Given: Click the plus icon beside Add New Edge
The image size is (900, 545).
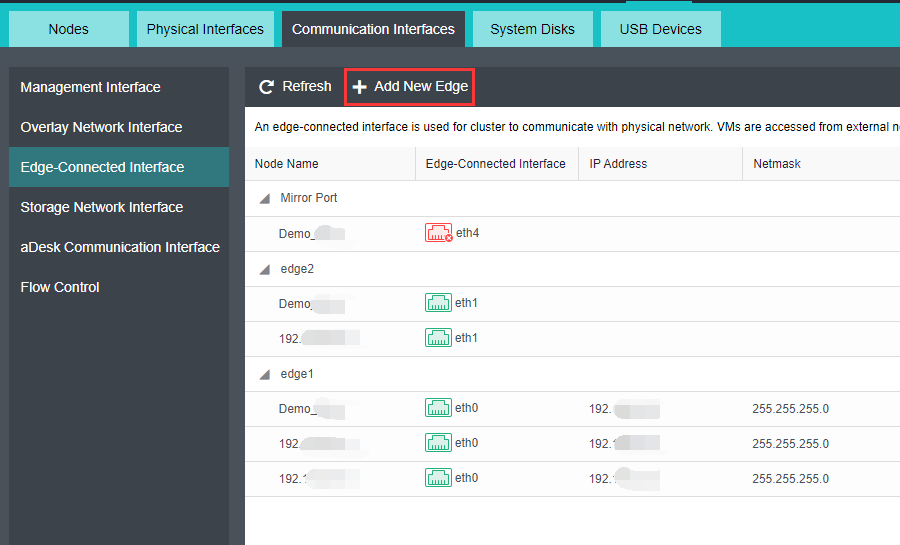Looking at the screenshot, I should (x=360, y=87).
